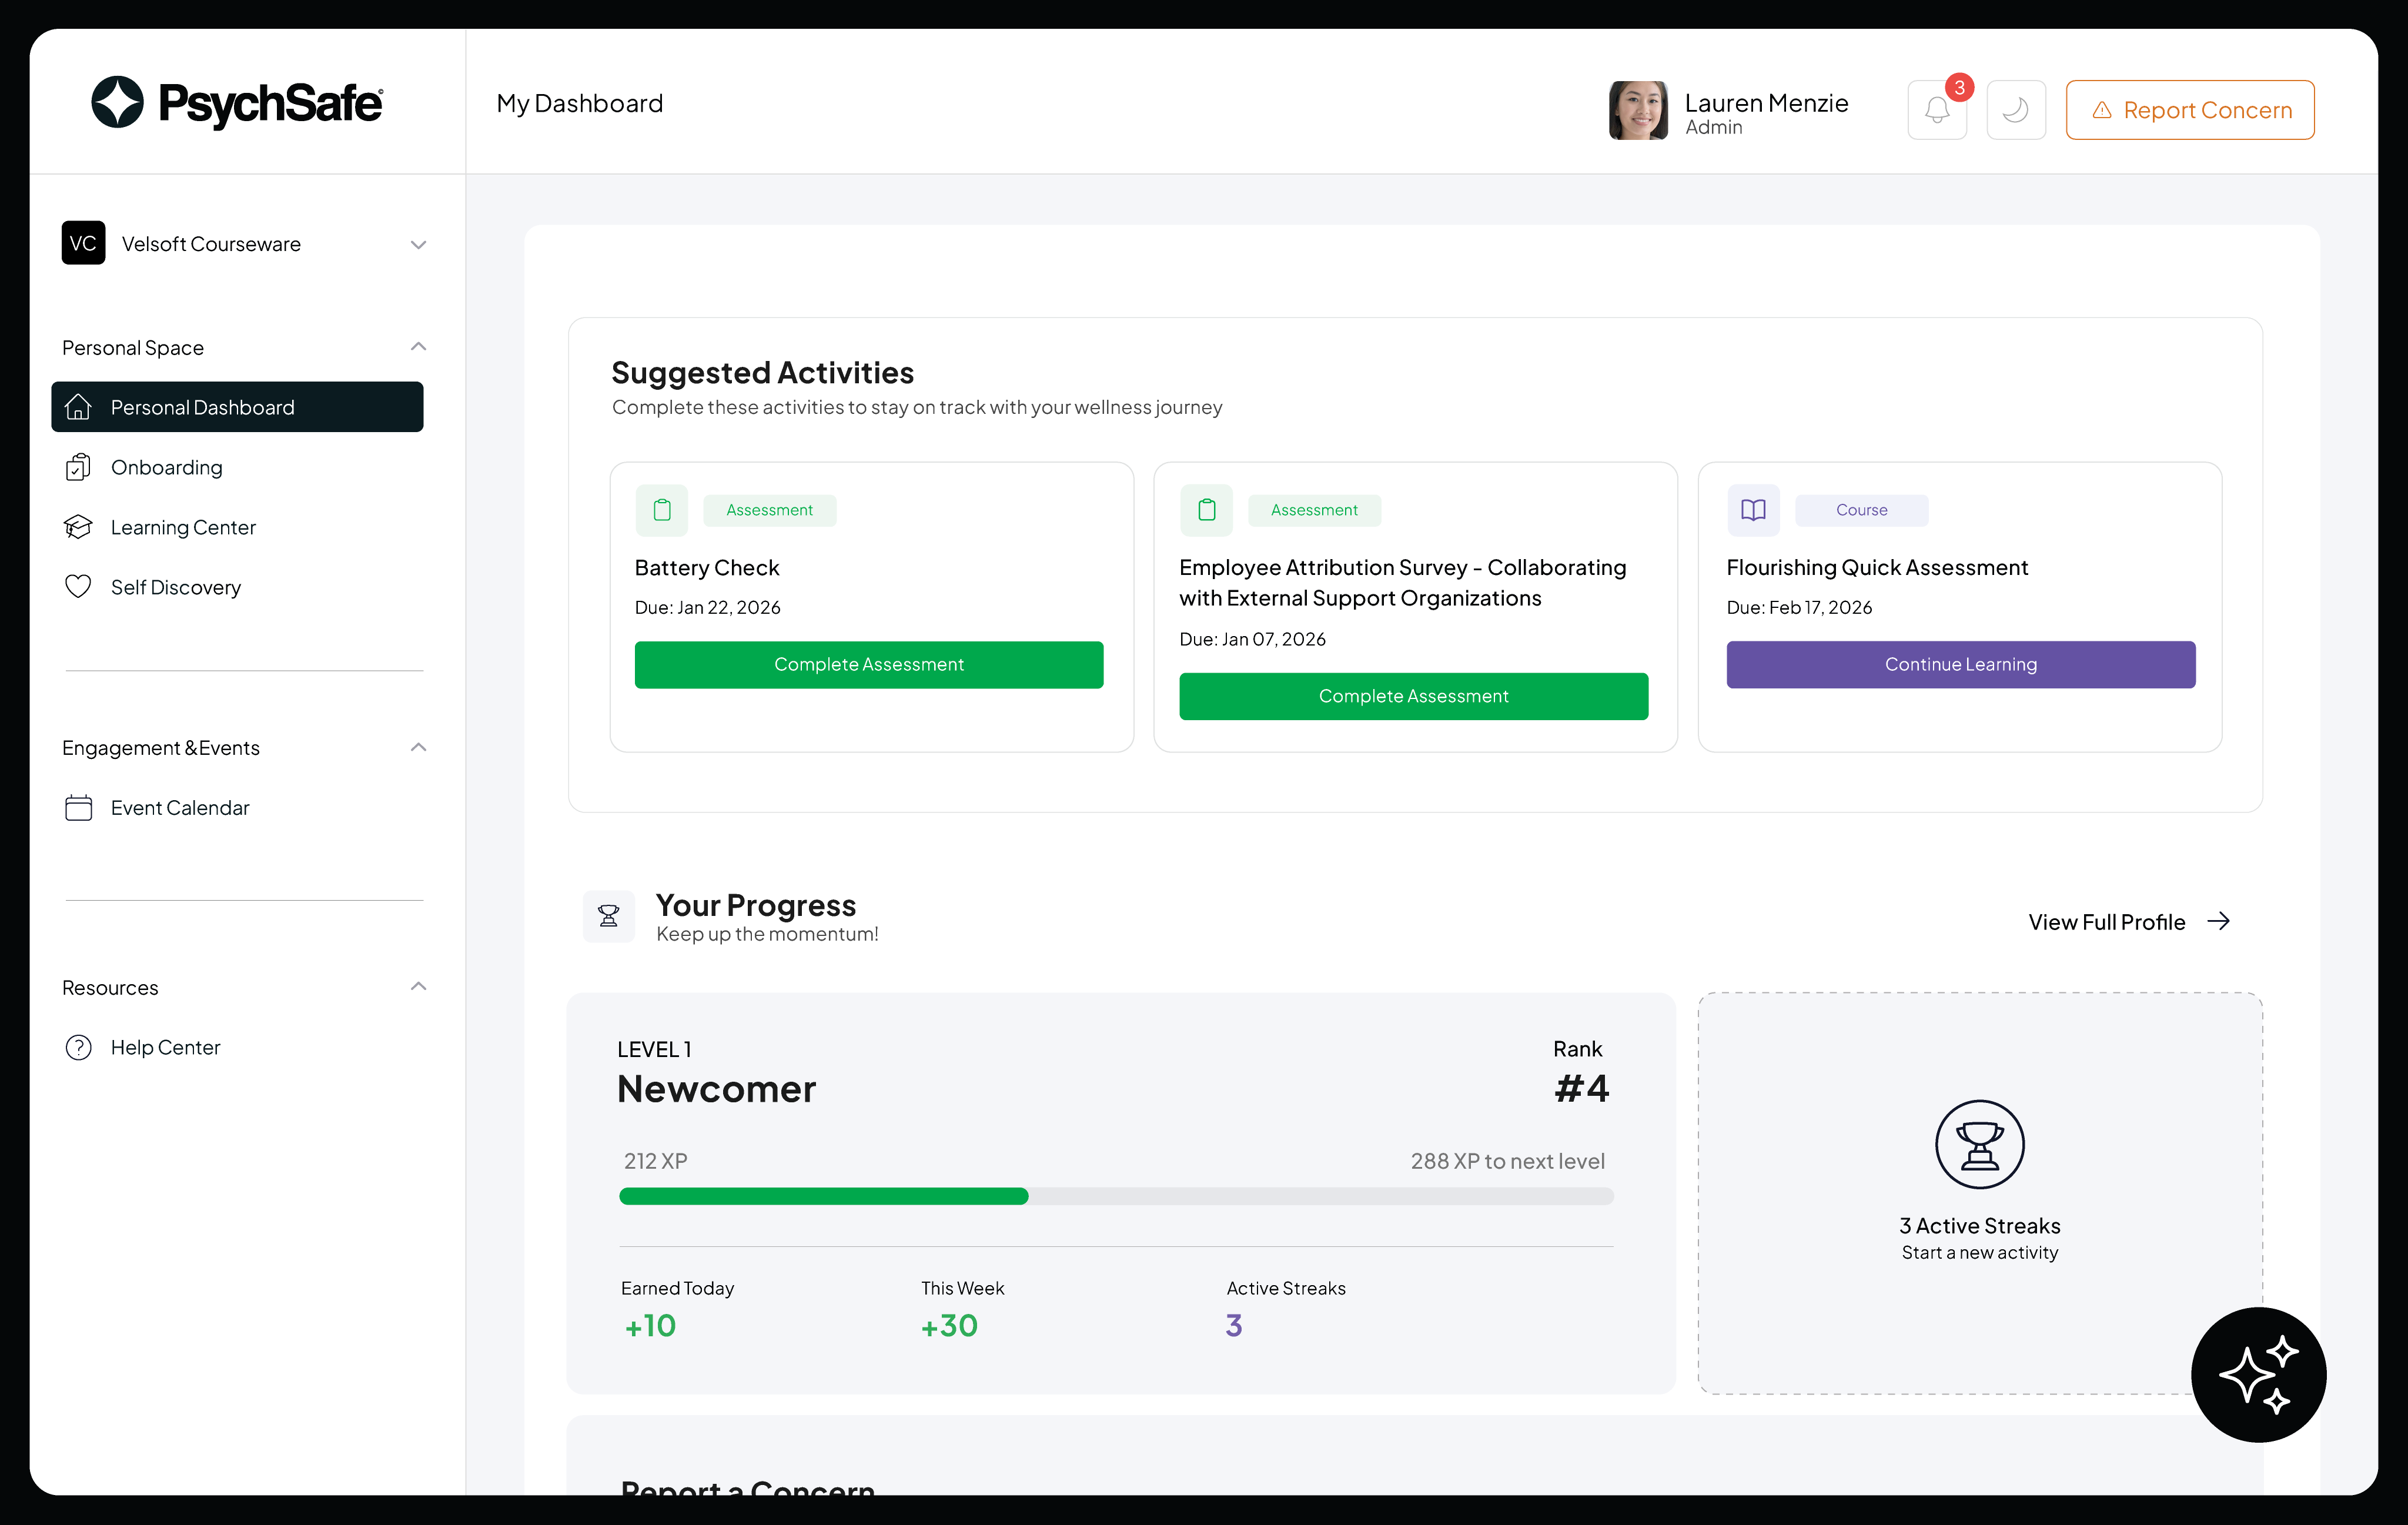
Task: Open the Event Calendar via calendar icon
Action: (80, 807)
